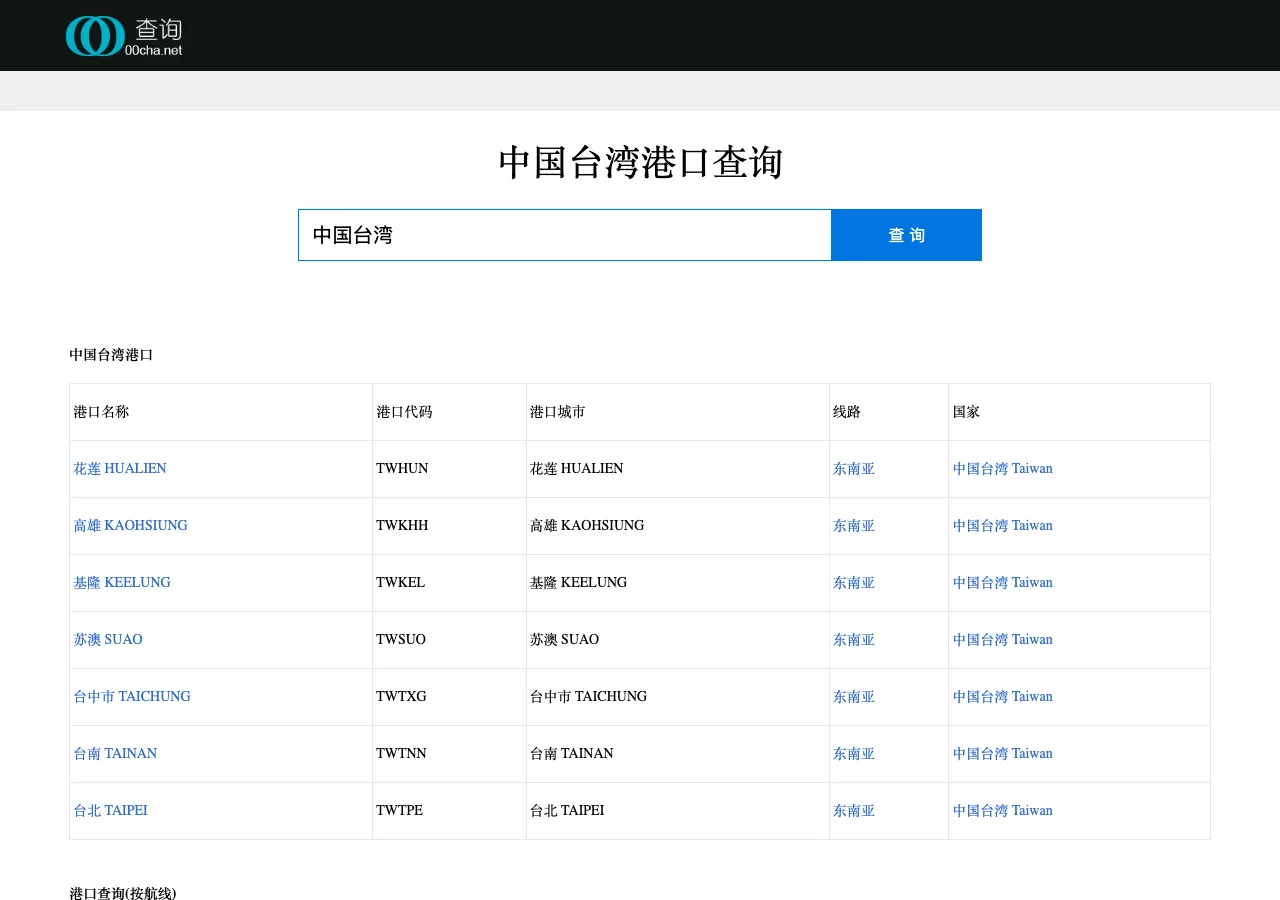1280x900 pixels.
Task: Select the port code TWTPE
Action: click(399, 810)
